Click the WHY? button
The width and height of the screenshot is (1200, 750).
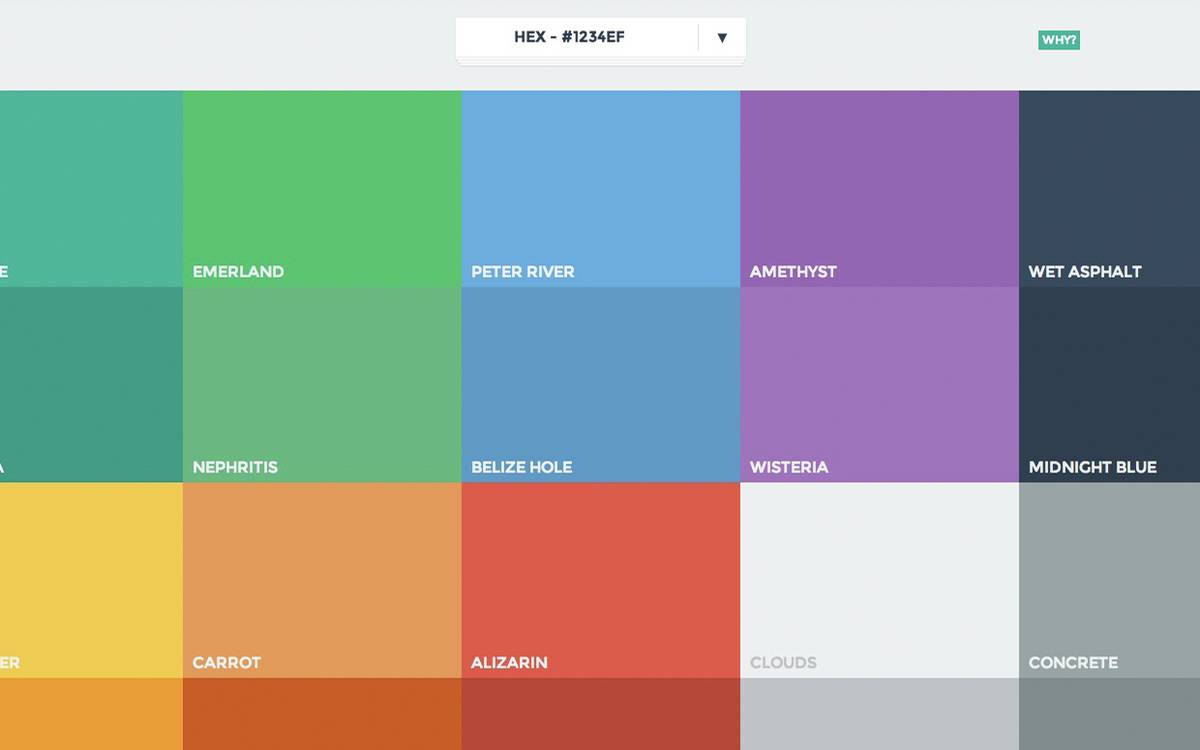[x=1058, y=40]
